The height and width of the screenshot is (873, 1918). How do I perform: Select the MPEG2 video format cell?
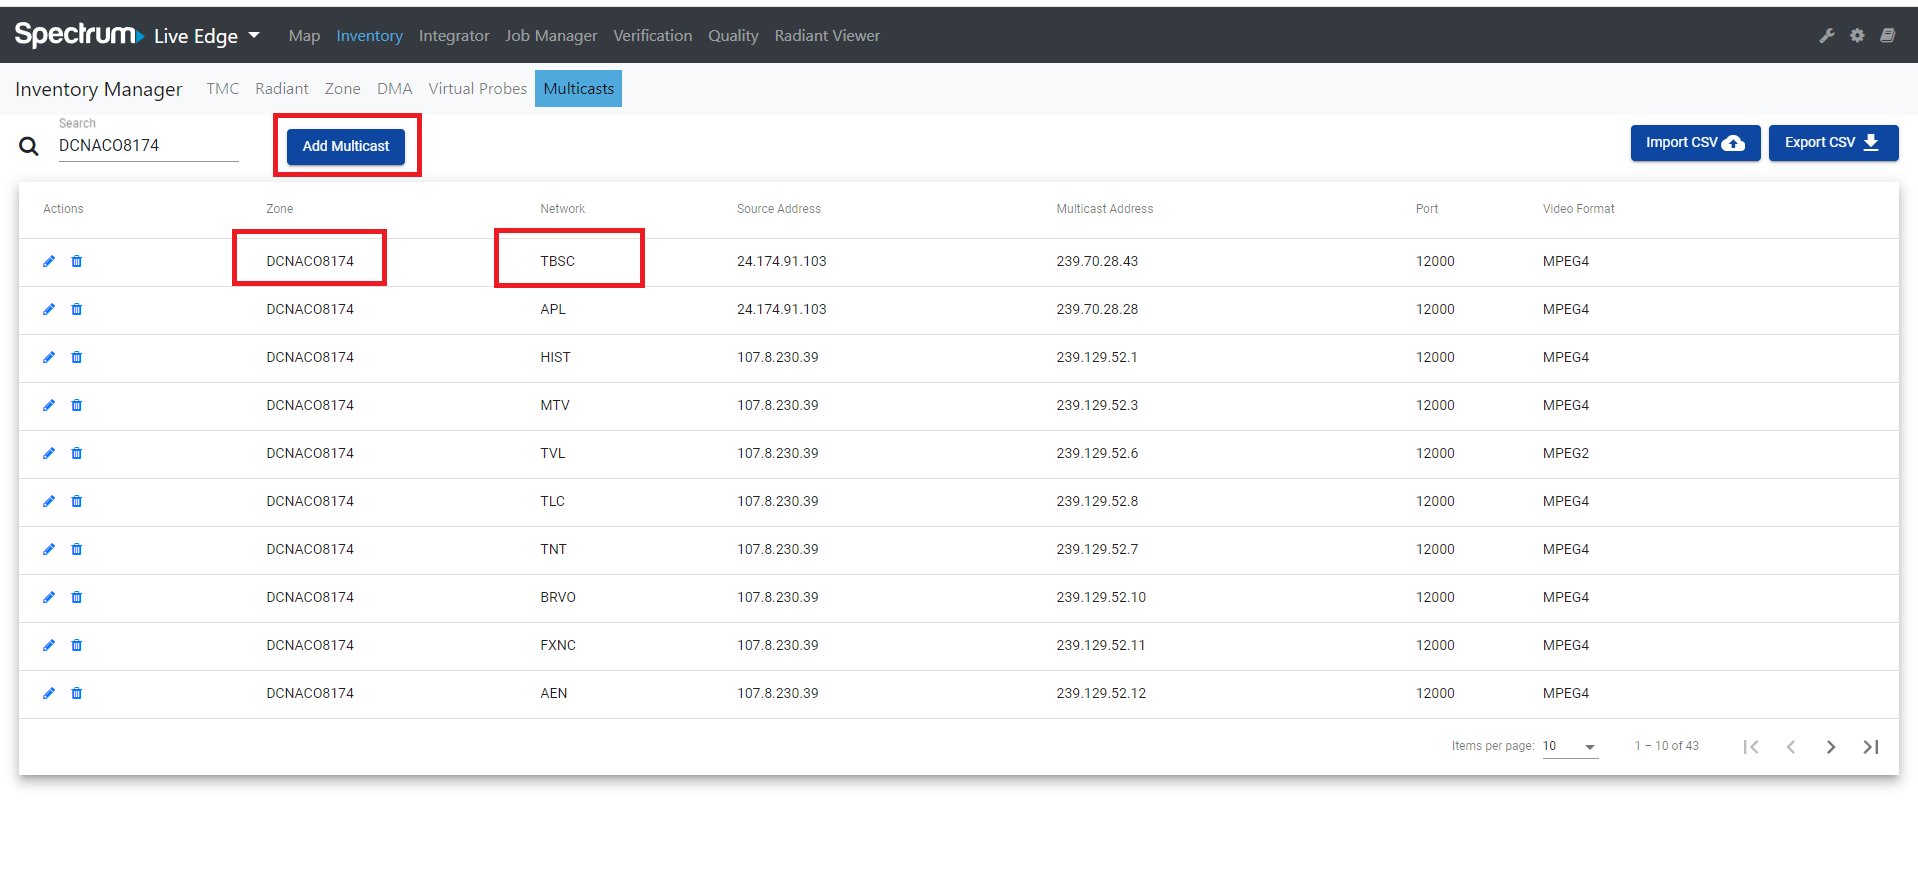coord(1566,453)
